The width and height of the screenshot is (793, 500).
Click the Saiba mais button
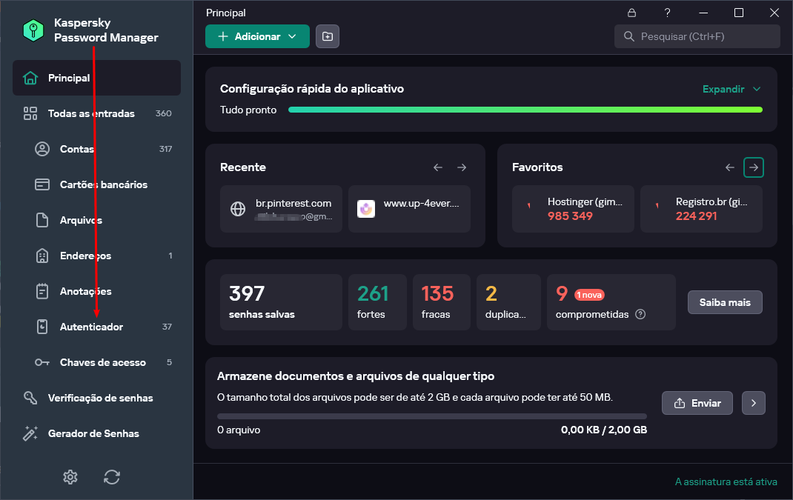pyautogui.click(x=725, y=302)
